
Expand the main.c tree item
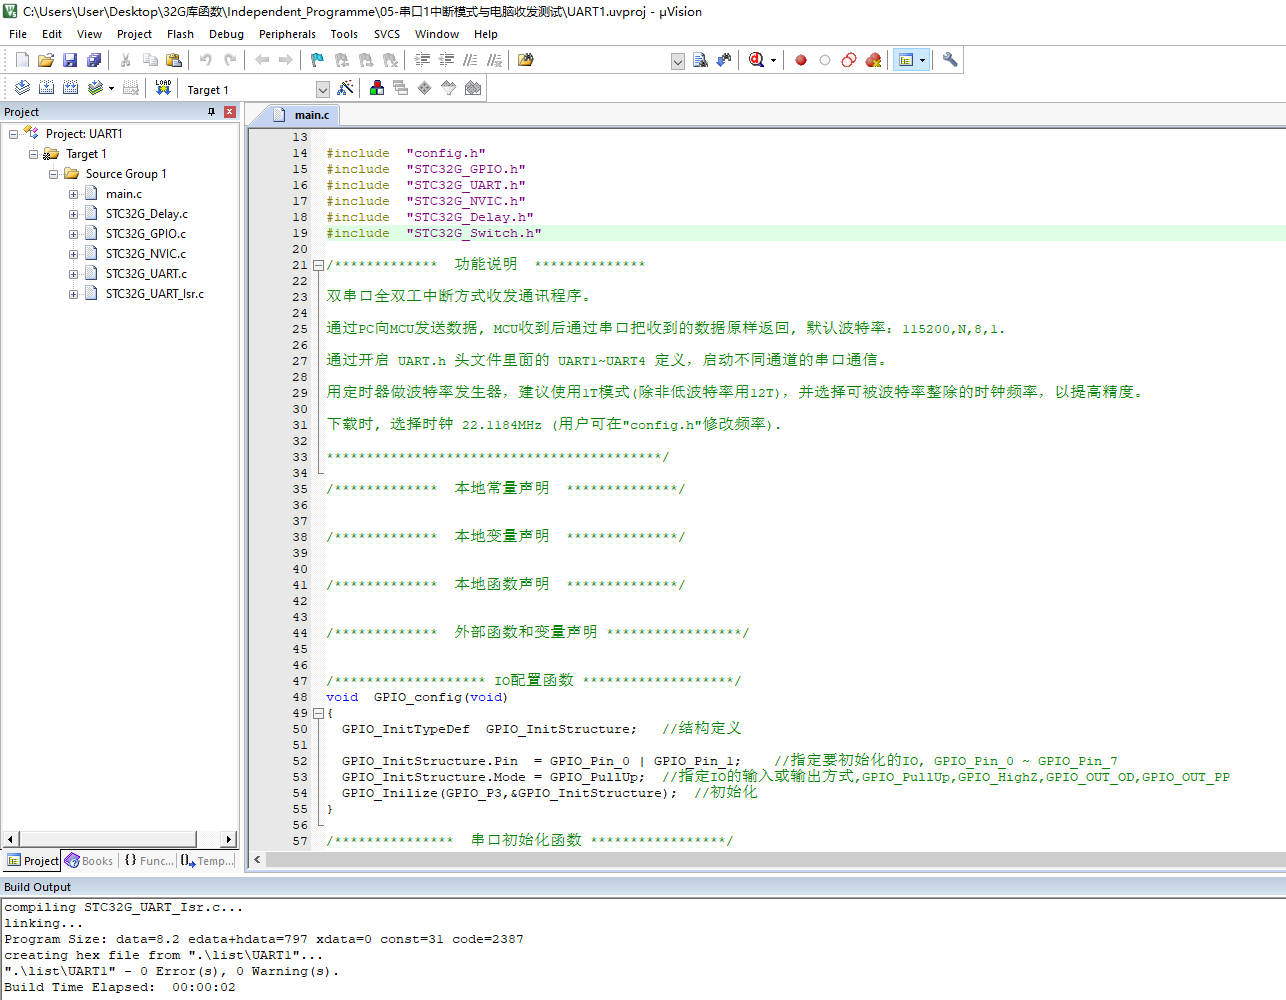(x=73, y=194)
